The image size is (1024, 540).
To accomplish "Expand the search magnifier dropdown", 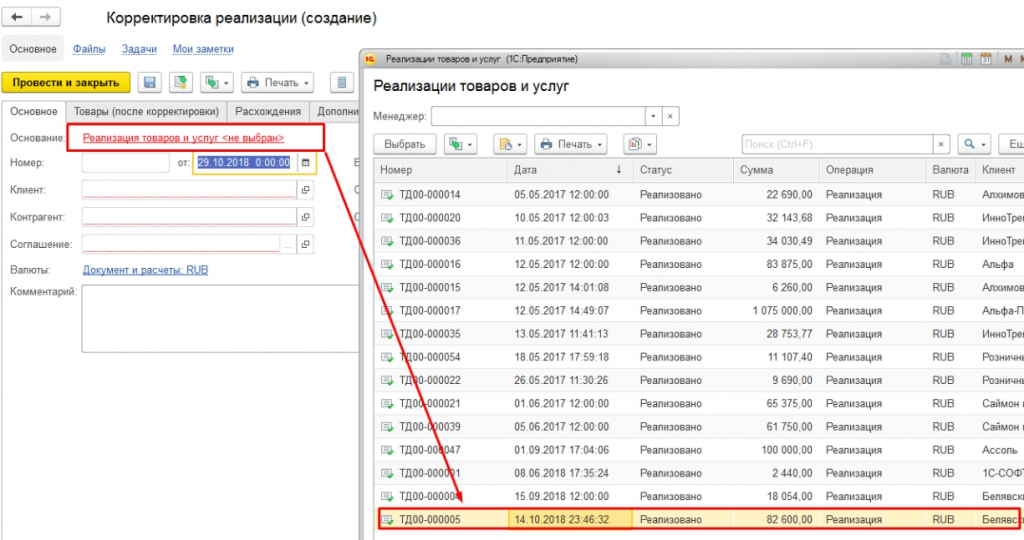I will pyautogui.click(x=973, y=144).
